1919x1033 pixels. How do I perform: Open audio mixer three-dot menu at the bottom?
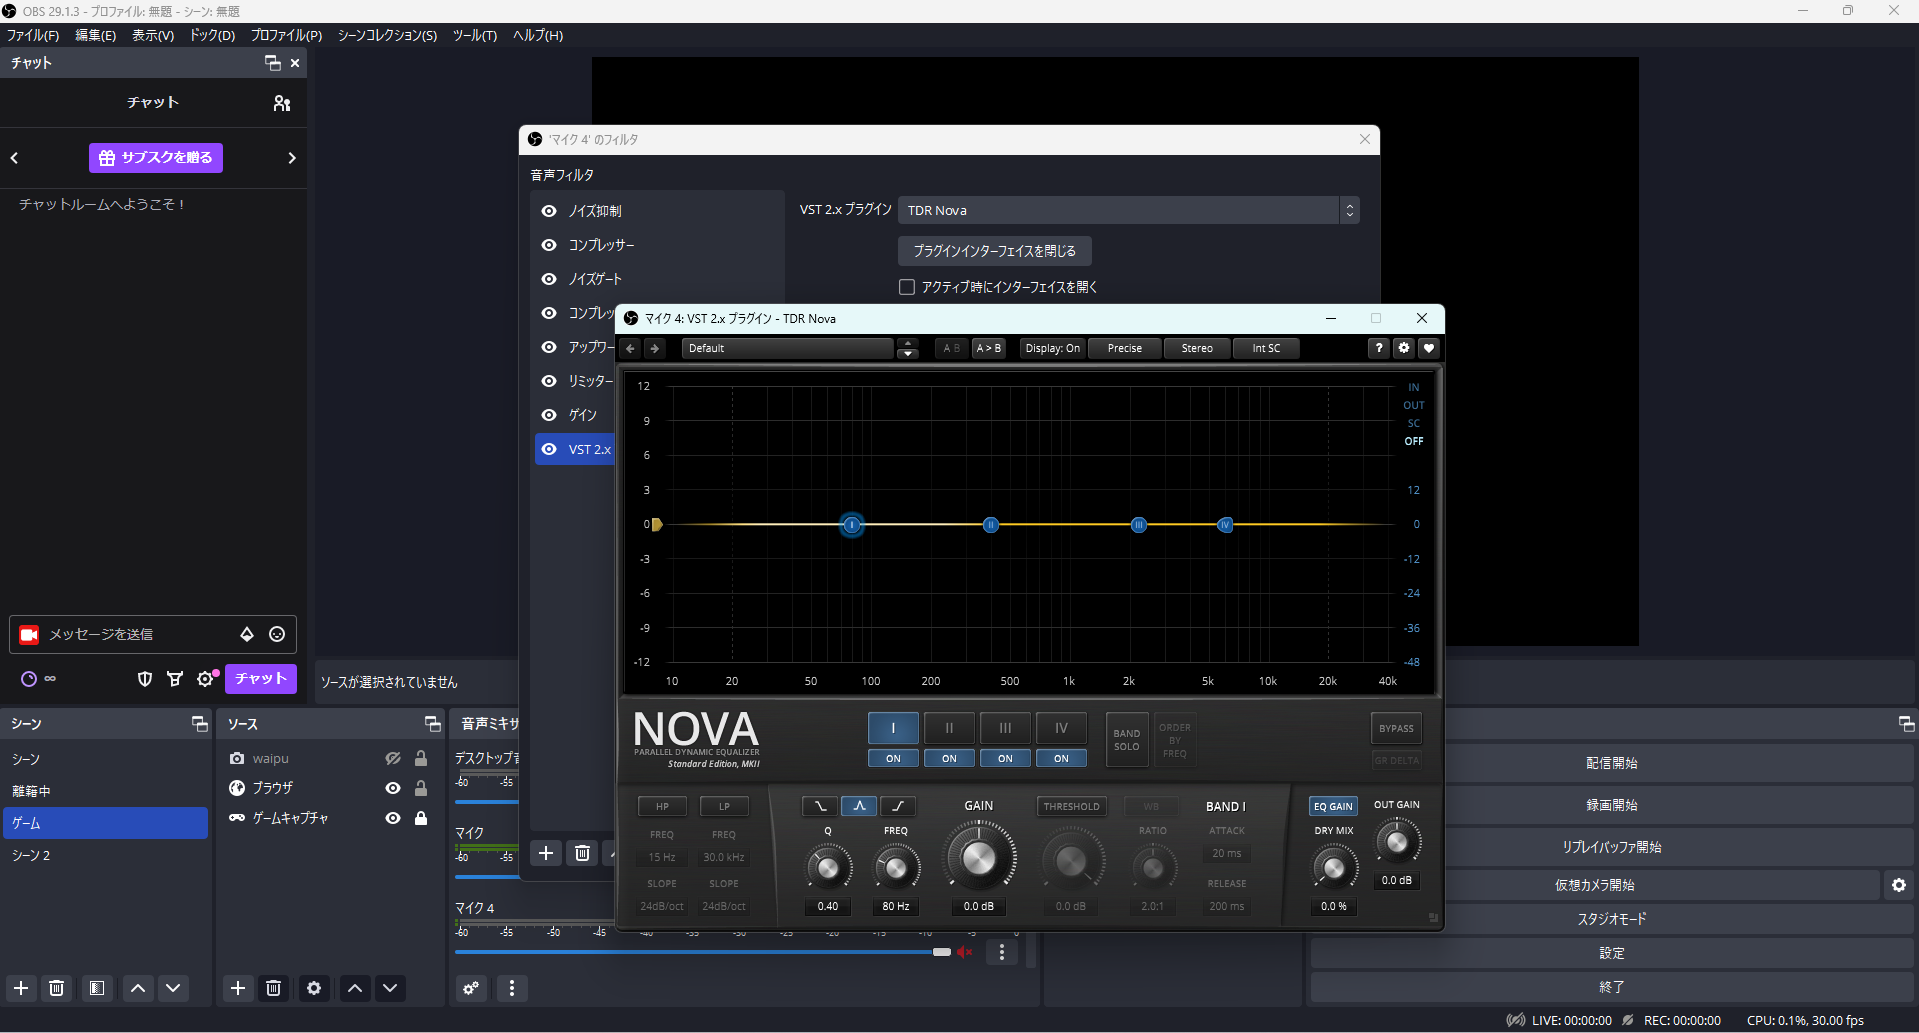point(512,988)
